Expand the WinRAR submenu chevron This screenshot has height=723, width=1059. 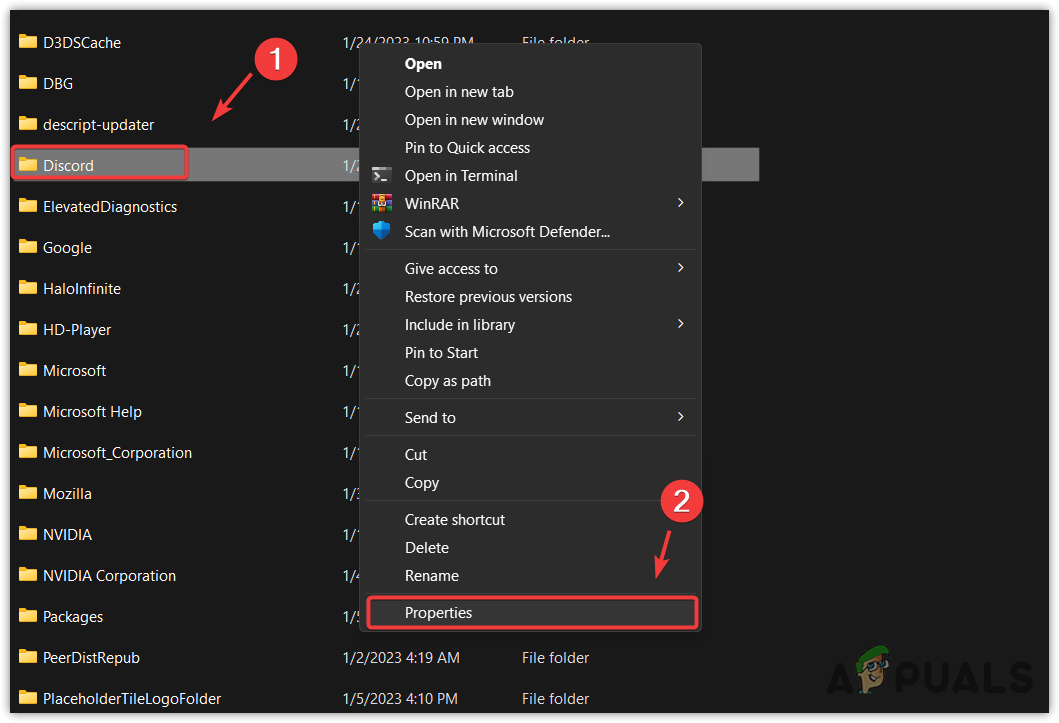coord(680,203)
